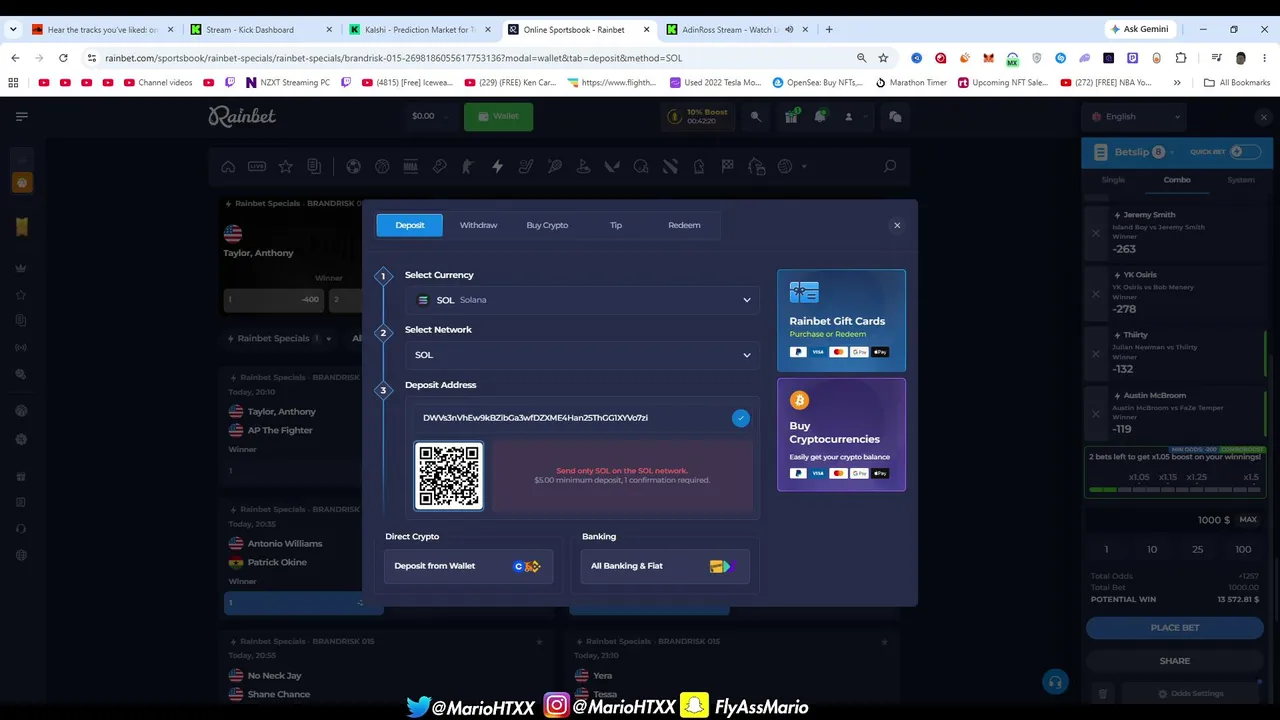Click the green Wallet button
Viewport: 1280px width, 720px height.
pyautogui.click(x=498, y=116)
